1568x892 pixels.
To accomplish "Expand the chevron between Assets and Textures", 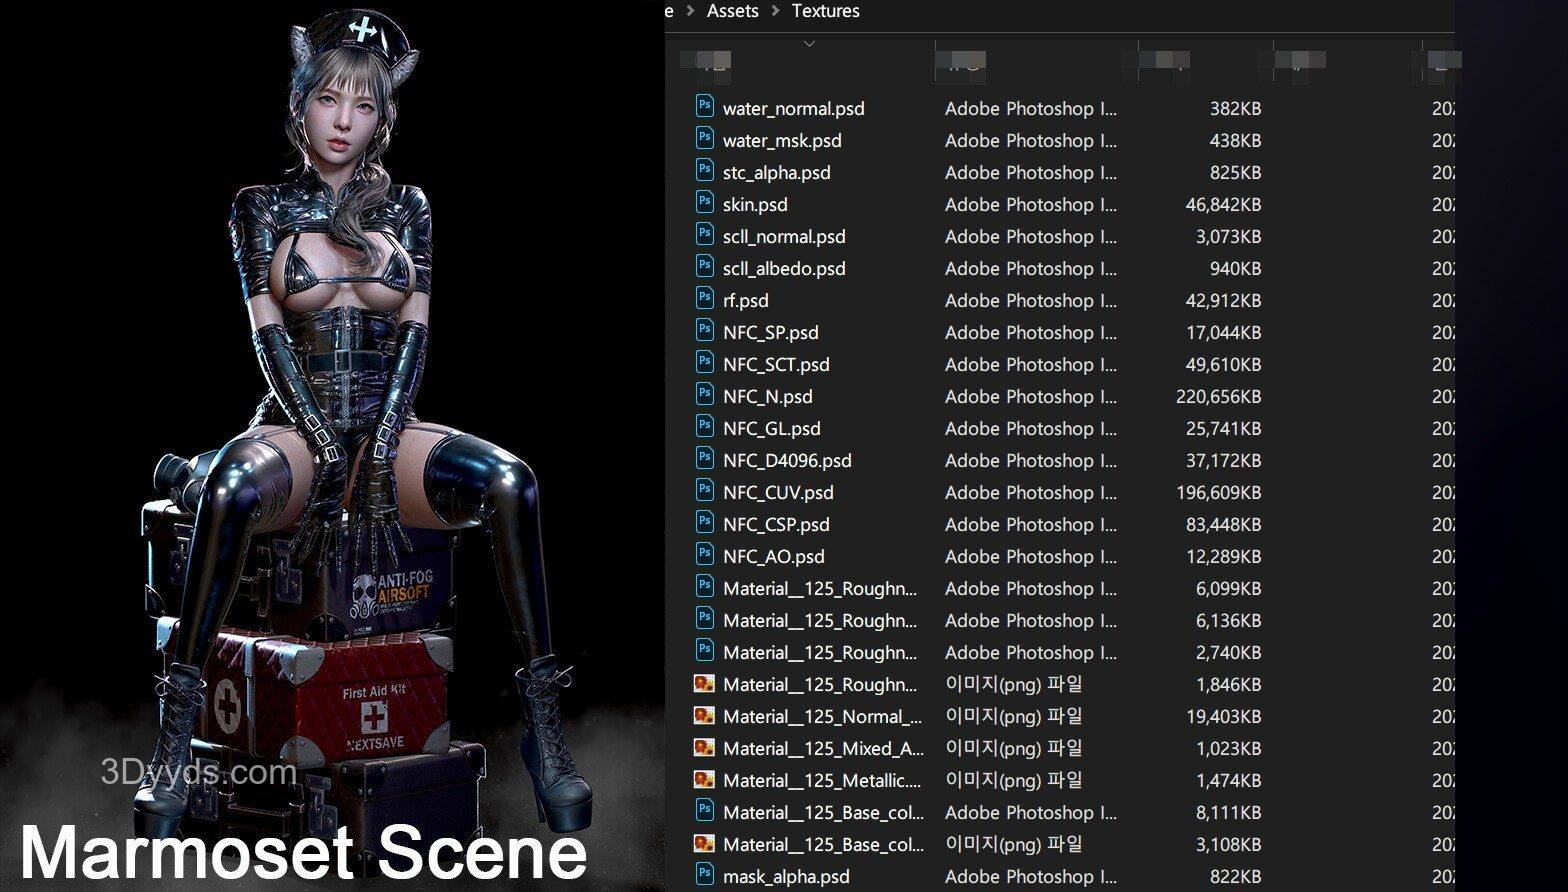I will (x=775, y=11).
